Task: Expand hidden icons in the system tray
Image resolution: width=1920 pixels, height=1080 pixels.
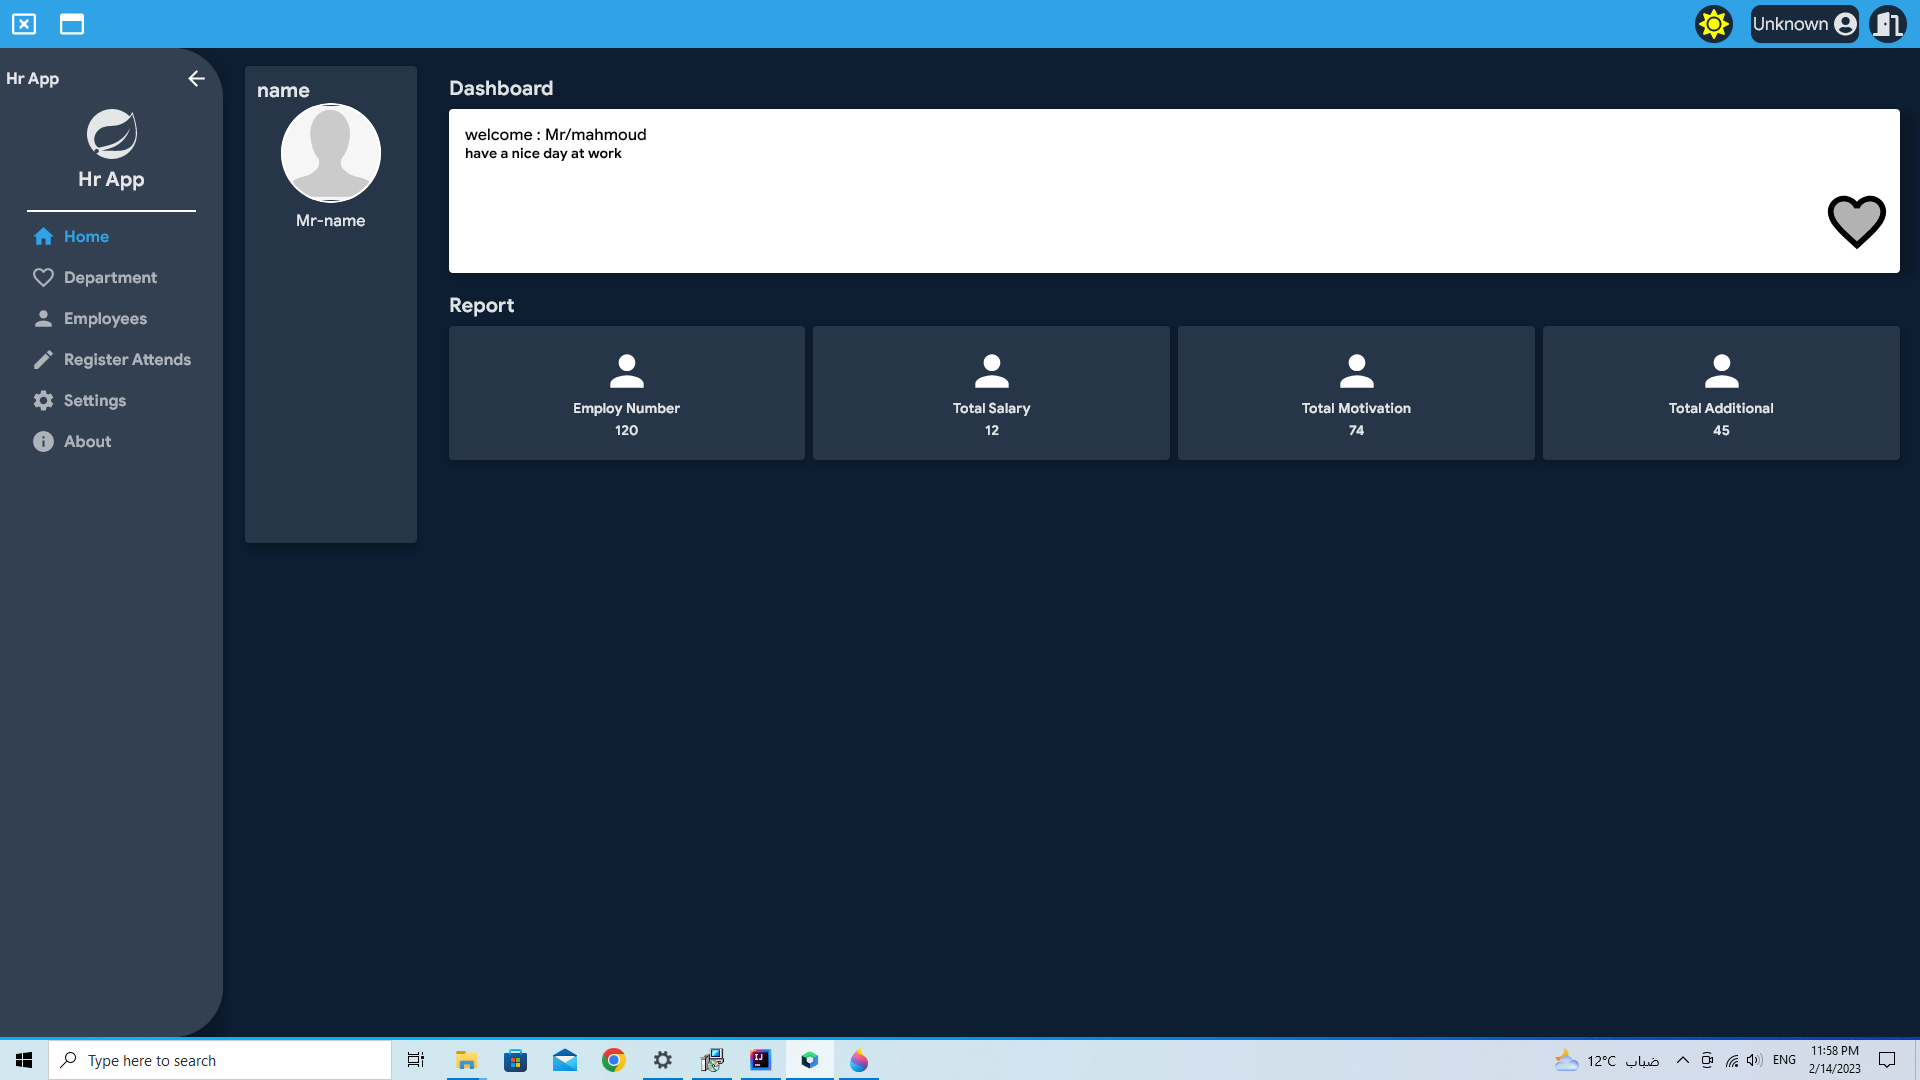Action: [x=1682, y=1060]
